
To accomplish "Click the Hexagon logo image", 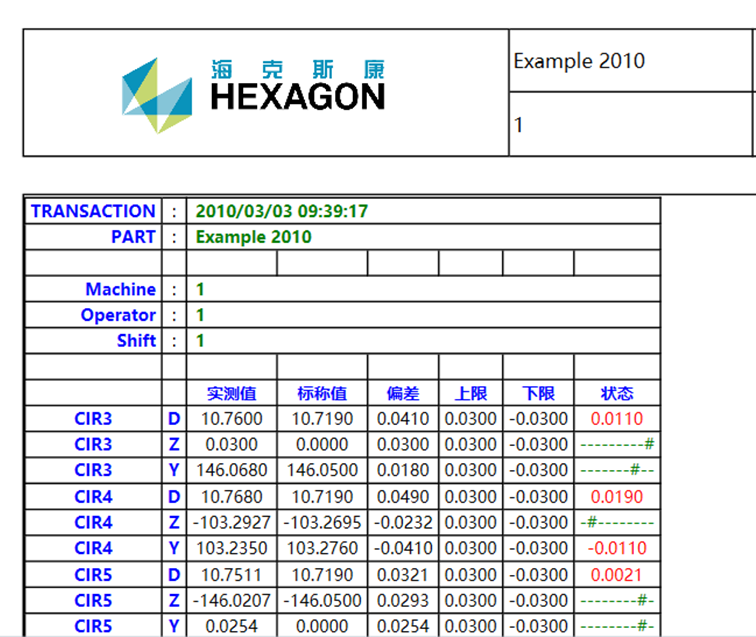I will 254,94.
